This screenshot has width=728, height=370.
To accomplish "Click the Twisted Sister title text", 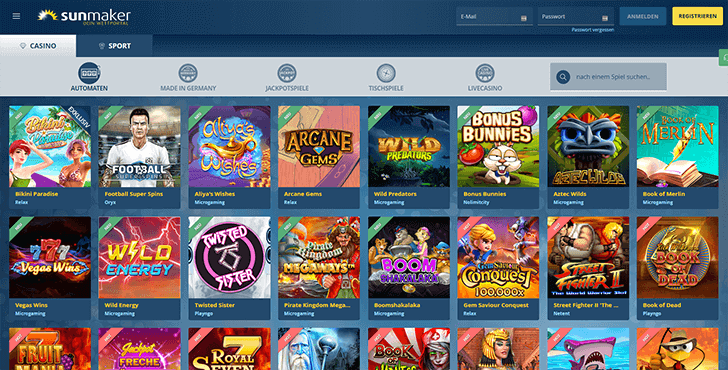I will [214, 305].
